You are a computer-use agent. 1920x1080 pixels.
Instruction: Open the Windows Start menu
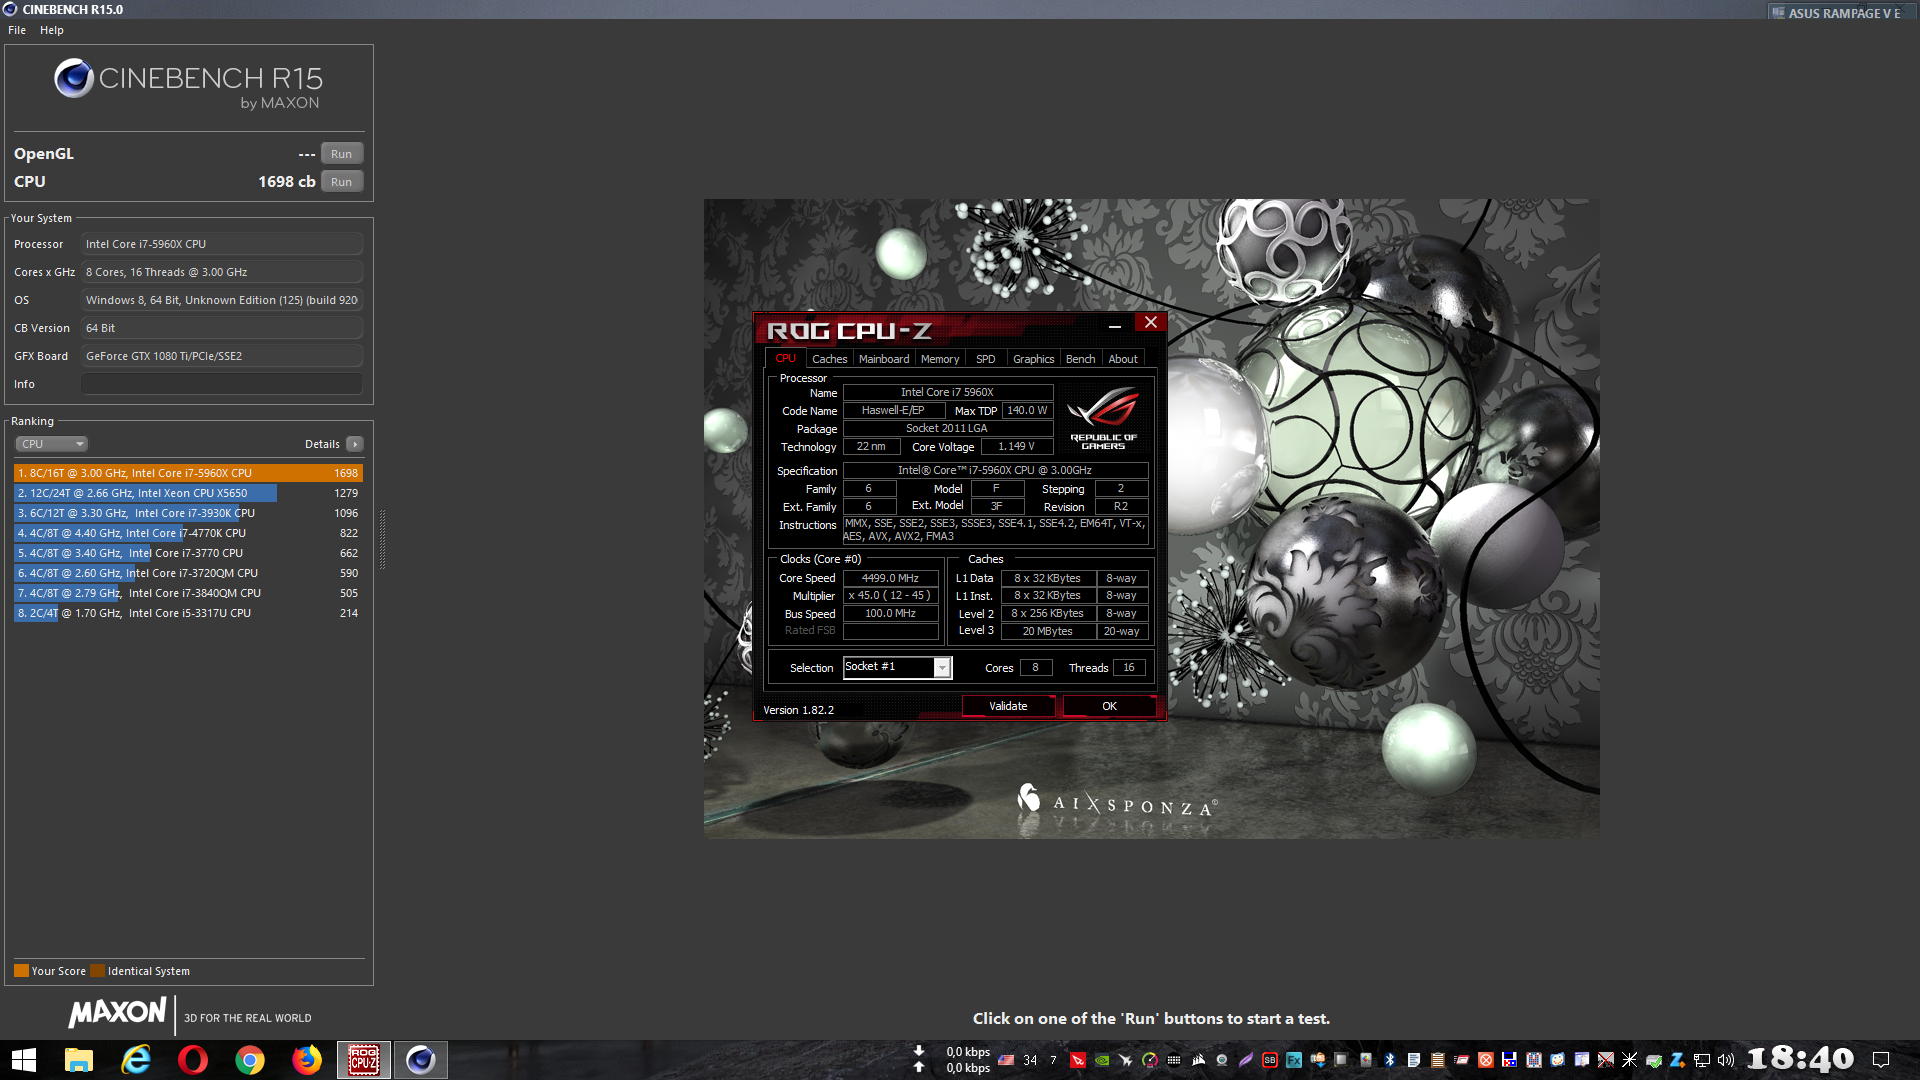tap(23, 1060)
